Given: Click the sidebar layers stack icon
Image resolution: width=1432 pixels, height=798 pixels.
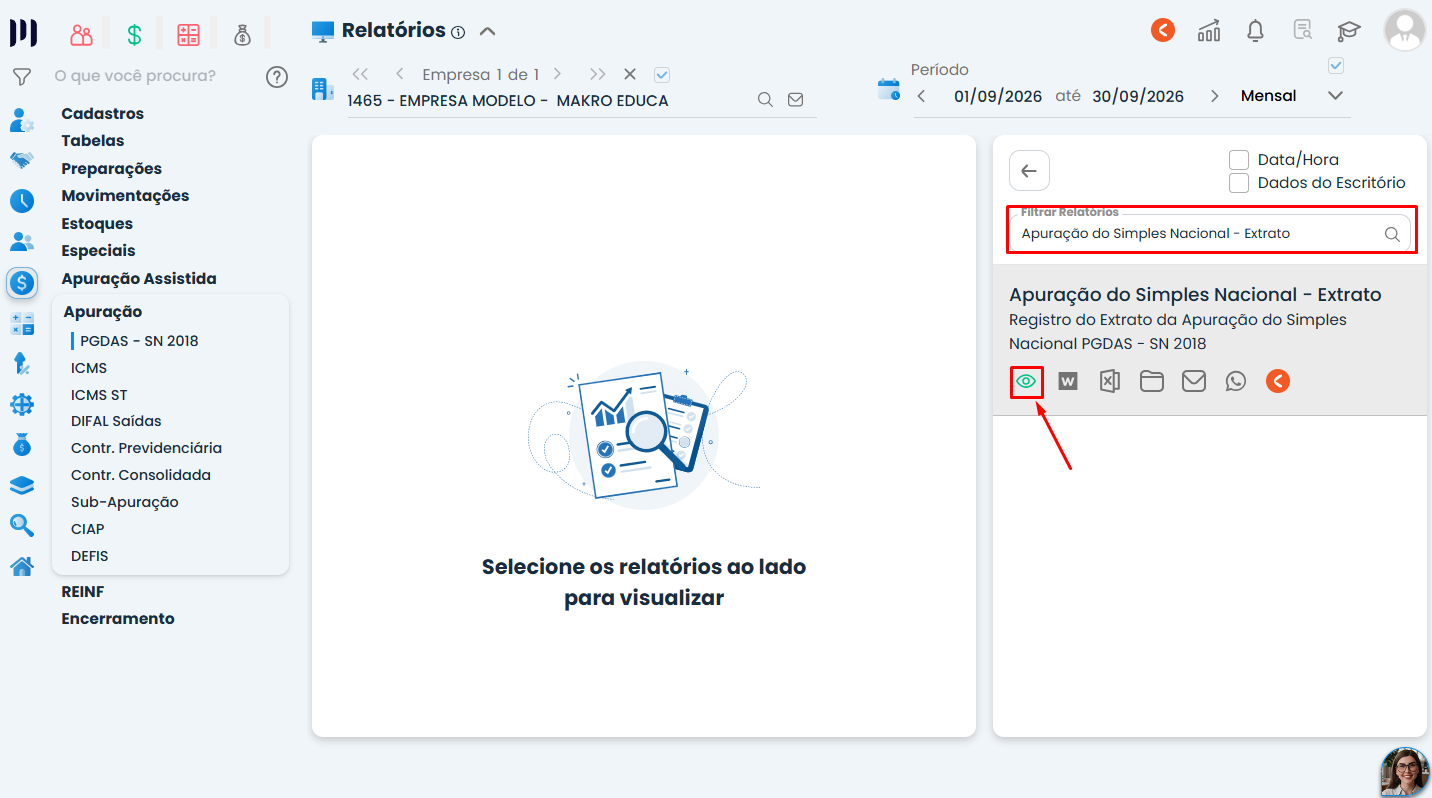Looking at the screenshot, I should pos(22,486).
